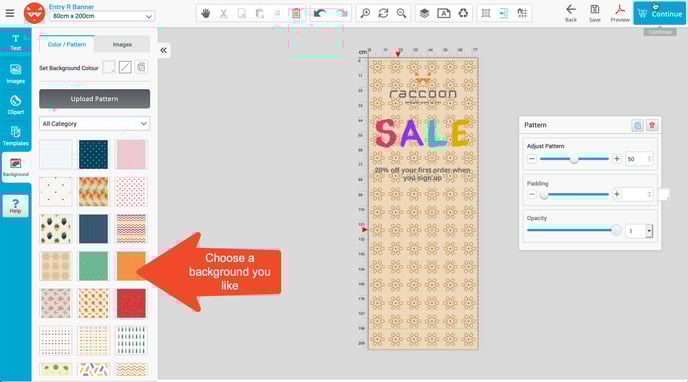Click the copy background colour icon
688x382 pixels.
[141, 67]
